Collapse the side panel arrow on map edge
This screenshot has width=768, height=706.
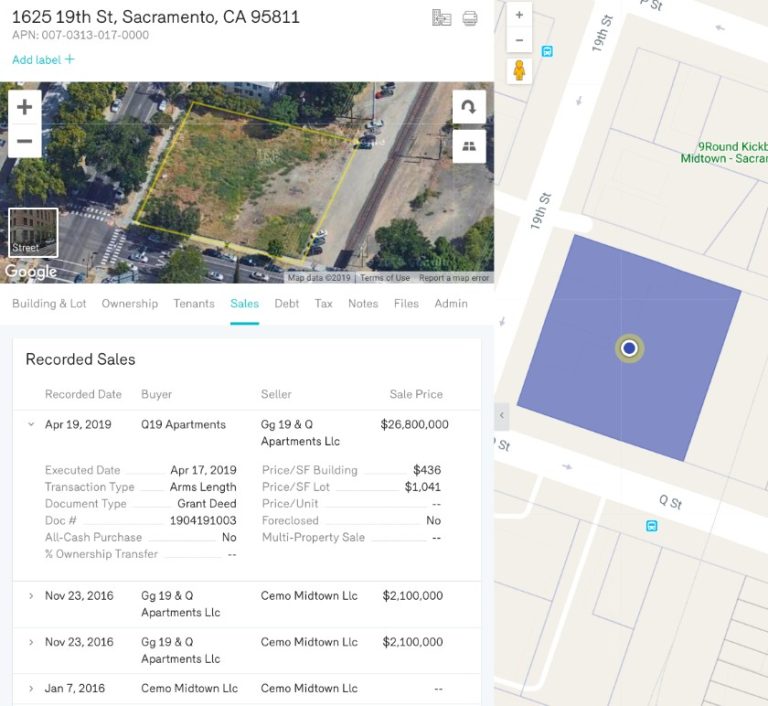coord(502,415)
